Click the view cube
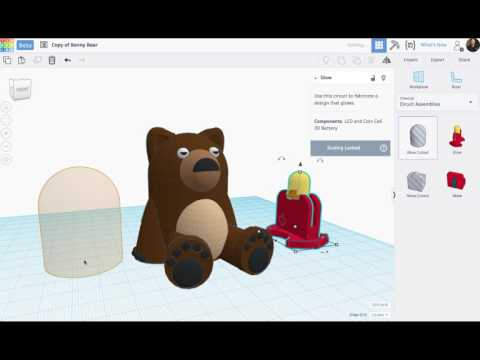The width and height of the screenshot is (480, 360). click(x=20, y=89)
